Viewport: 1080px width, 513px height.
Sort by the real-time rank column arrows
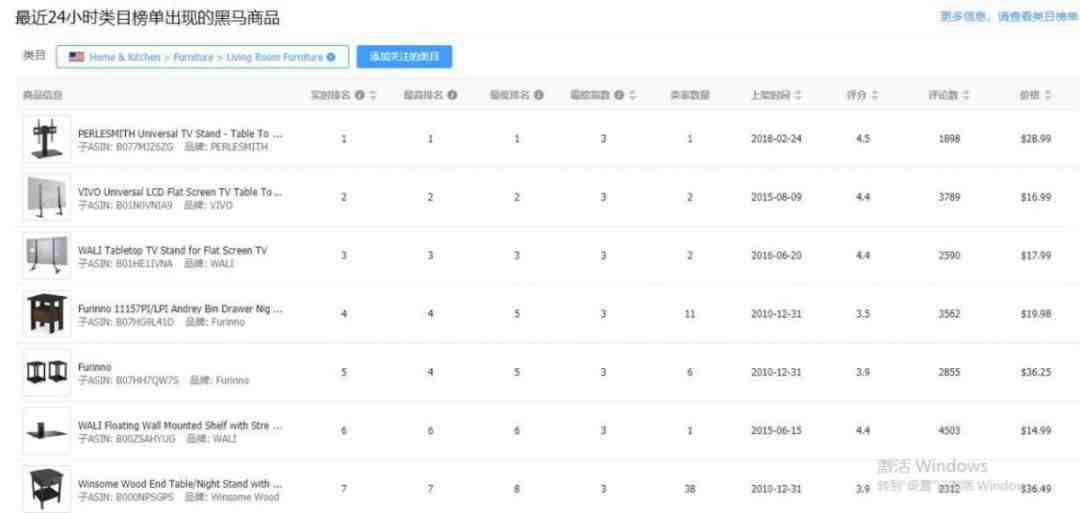(x=373, y=95)
